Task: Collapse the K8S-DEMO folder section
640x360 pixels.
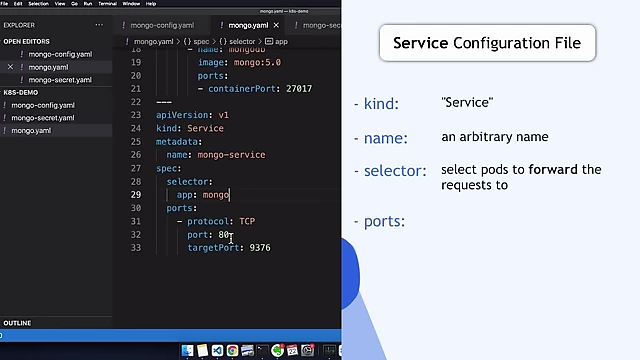Action: tap(21, 93)
